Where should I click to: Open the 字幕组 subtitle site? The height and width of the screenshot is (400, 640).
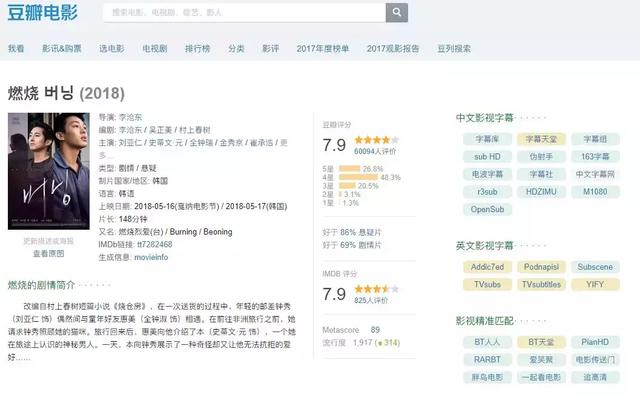click(x=595, y=139)
